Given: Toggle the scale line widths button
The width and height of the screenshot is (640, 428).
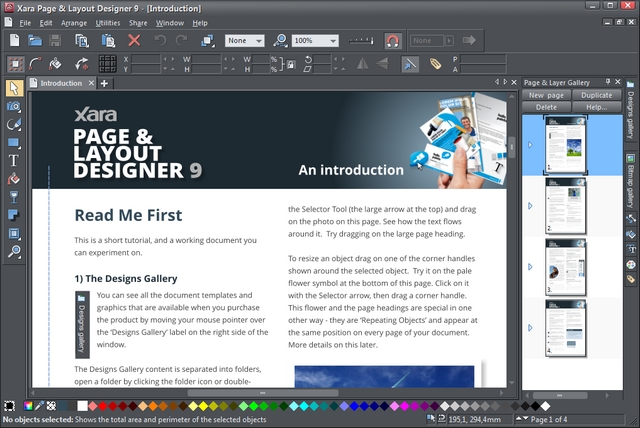Looking at the screenshot, I should click(x=410, y=64).
